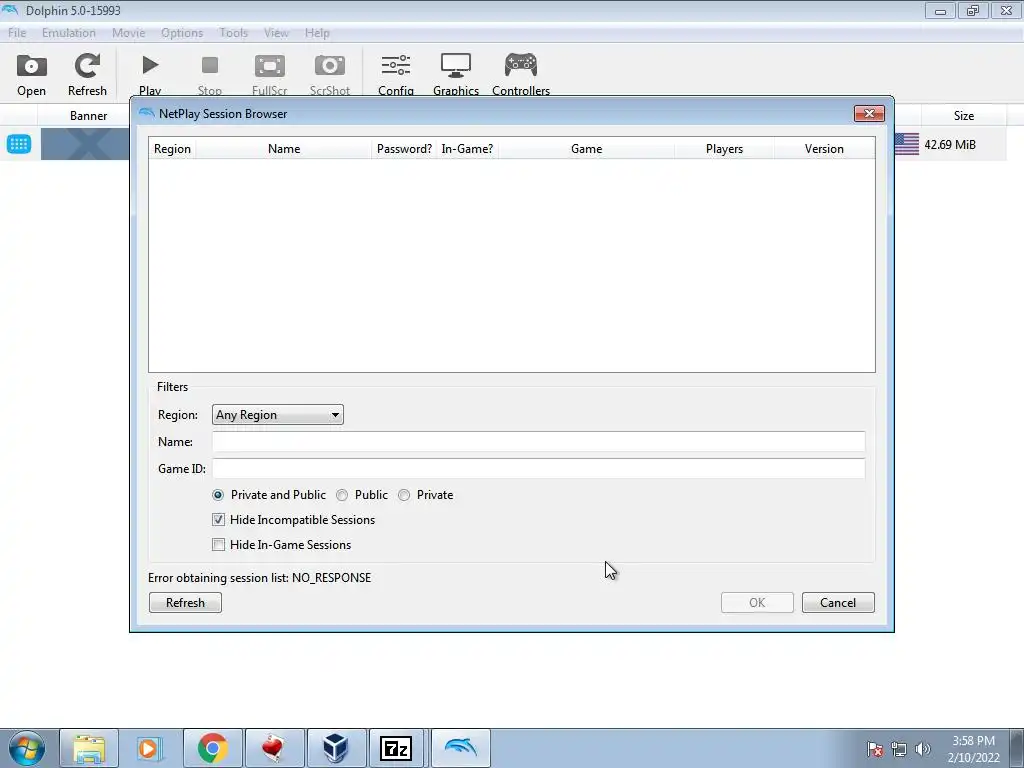This screenshot has height=768, width=1024.
Task: Open the Options menu
Action: pyautogui.click(x=182, y=33)
